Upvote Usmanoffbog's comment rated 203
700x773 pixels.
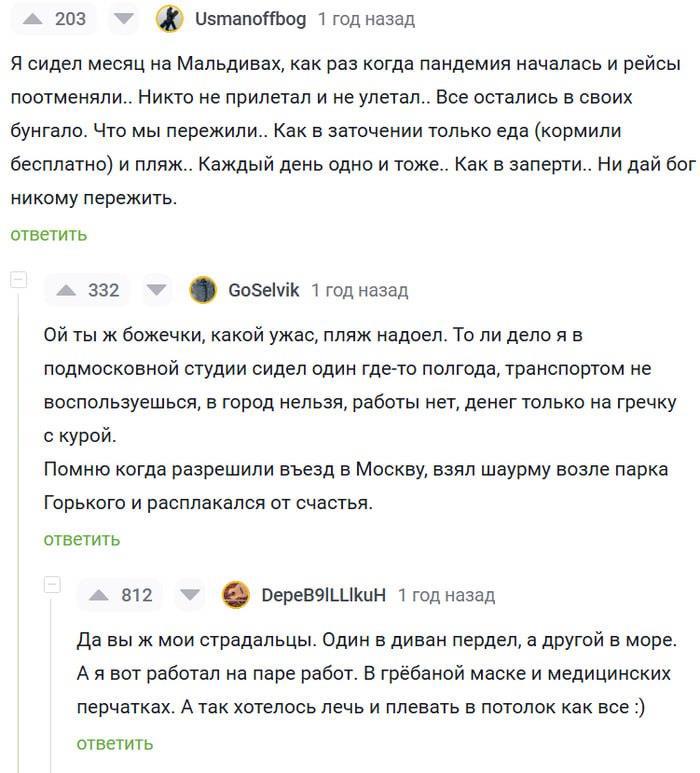[34, 19]
